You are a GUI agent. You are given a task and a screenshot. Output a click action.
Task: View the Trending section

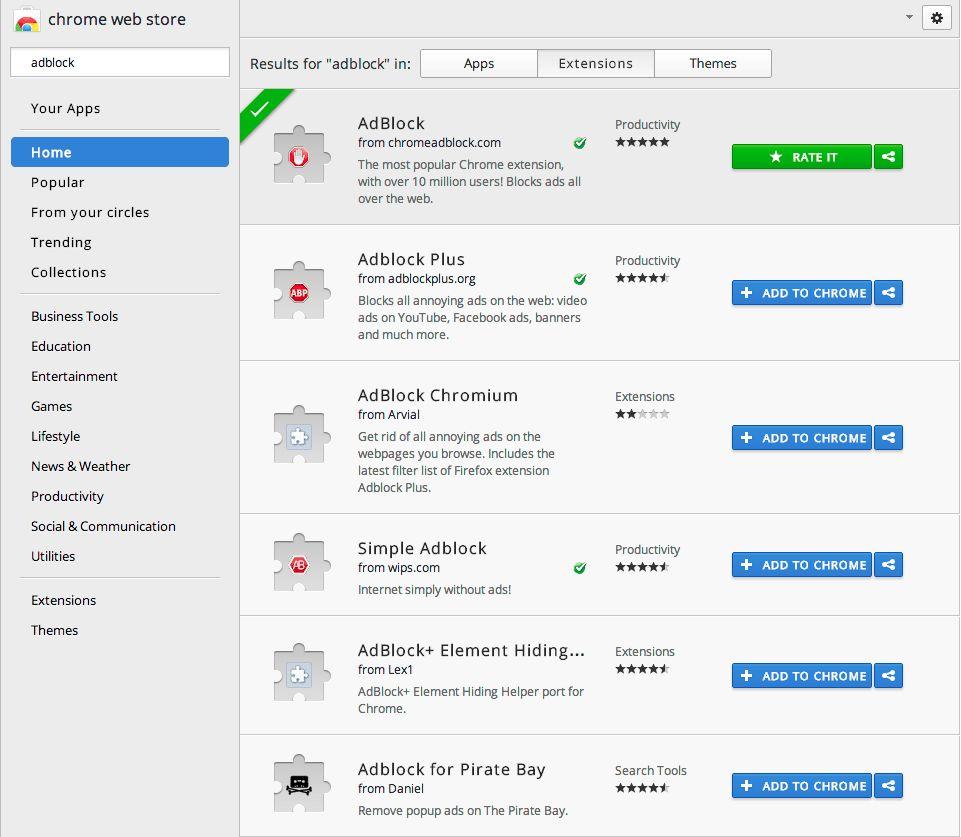[x=61, y=243]
